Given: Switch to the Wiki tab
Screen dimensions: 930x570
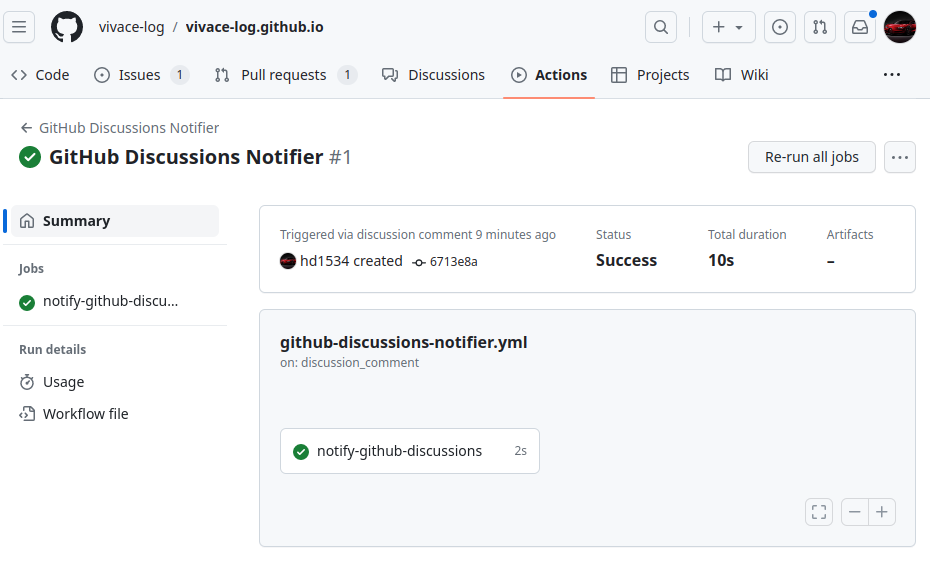Looking at the screenshot, I should (741, 75).
